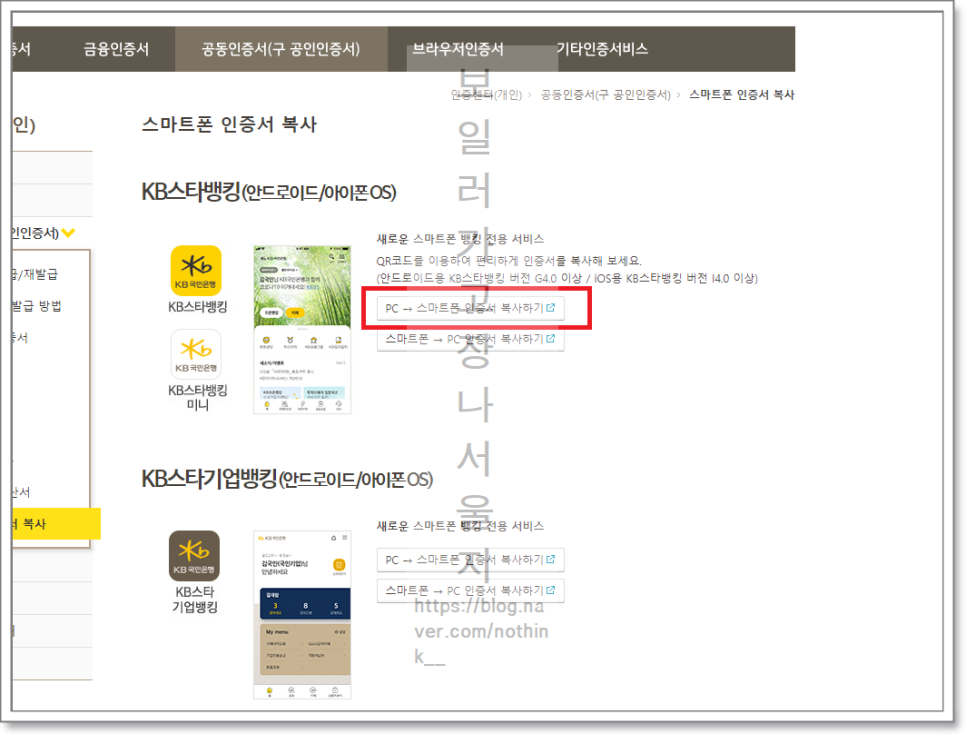Open the sidebar item ending 발급 방법
The image size is (966, 734).
tap(37, 306)
